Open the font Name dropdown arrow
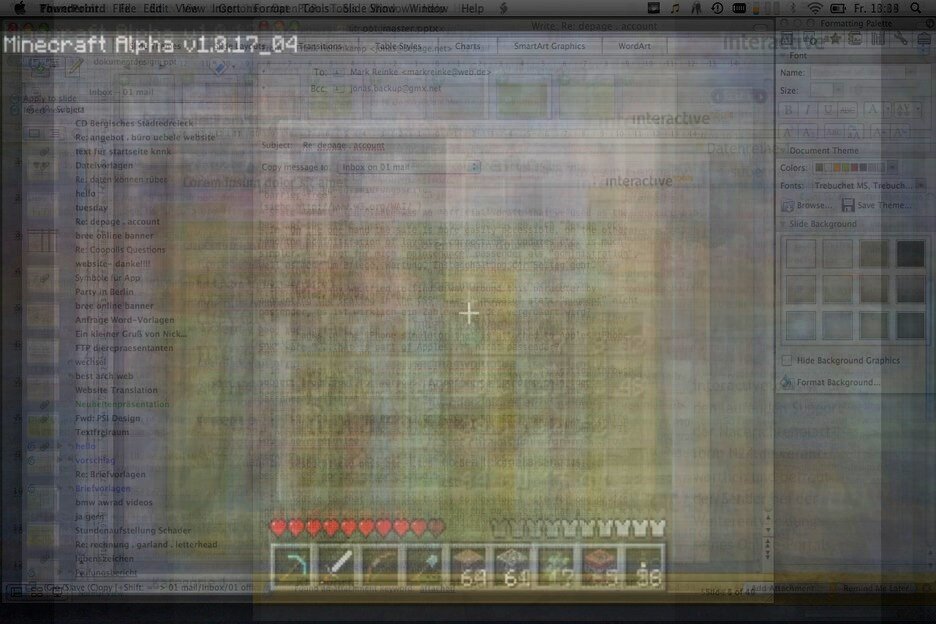The width and height of the screenshot is (936, 624). click(910, 72)
